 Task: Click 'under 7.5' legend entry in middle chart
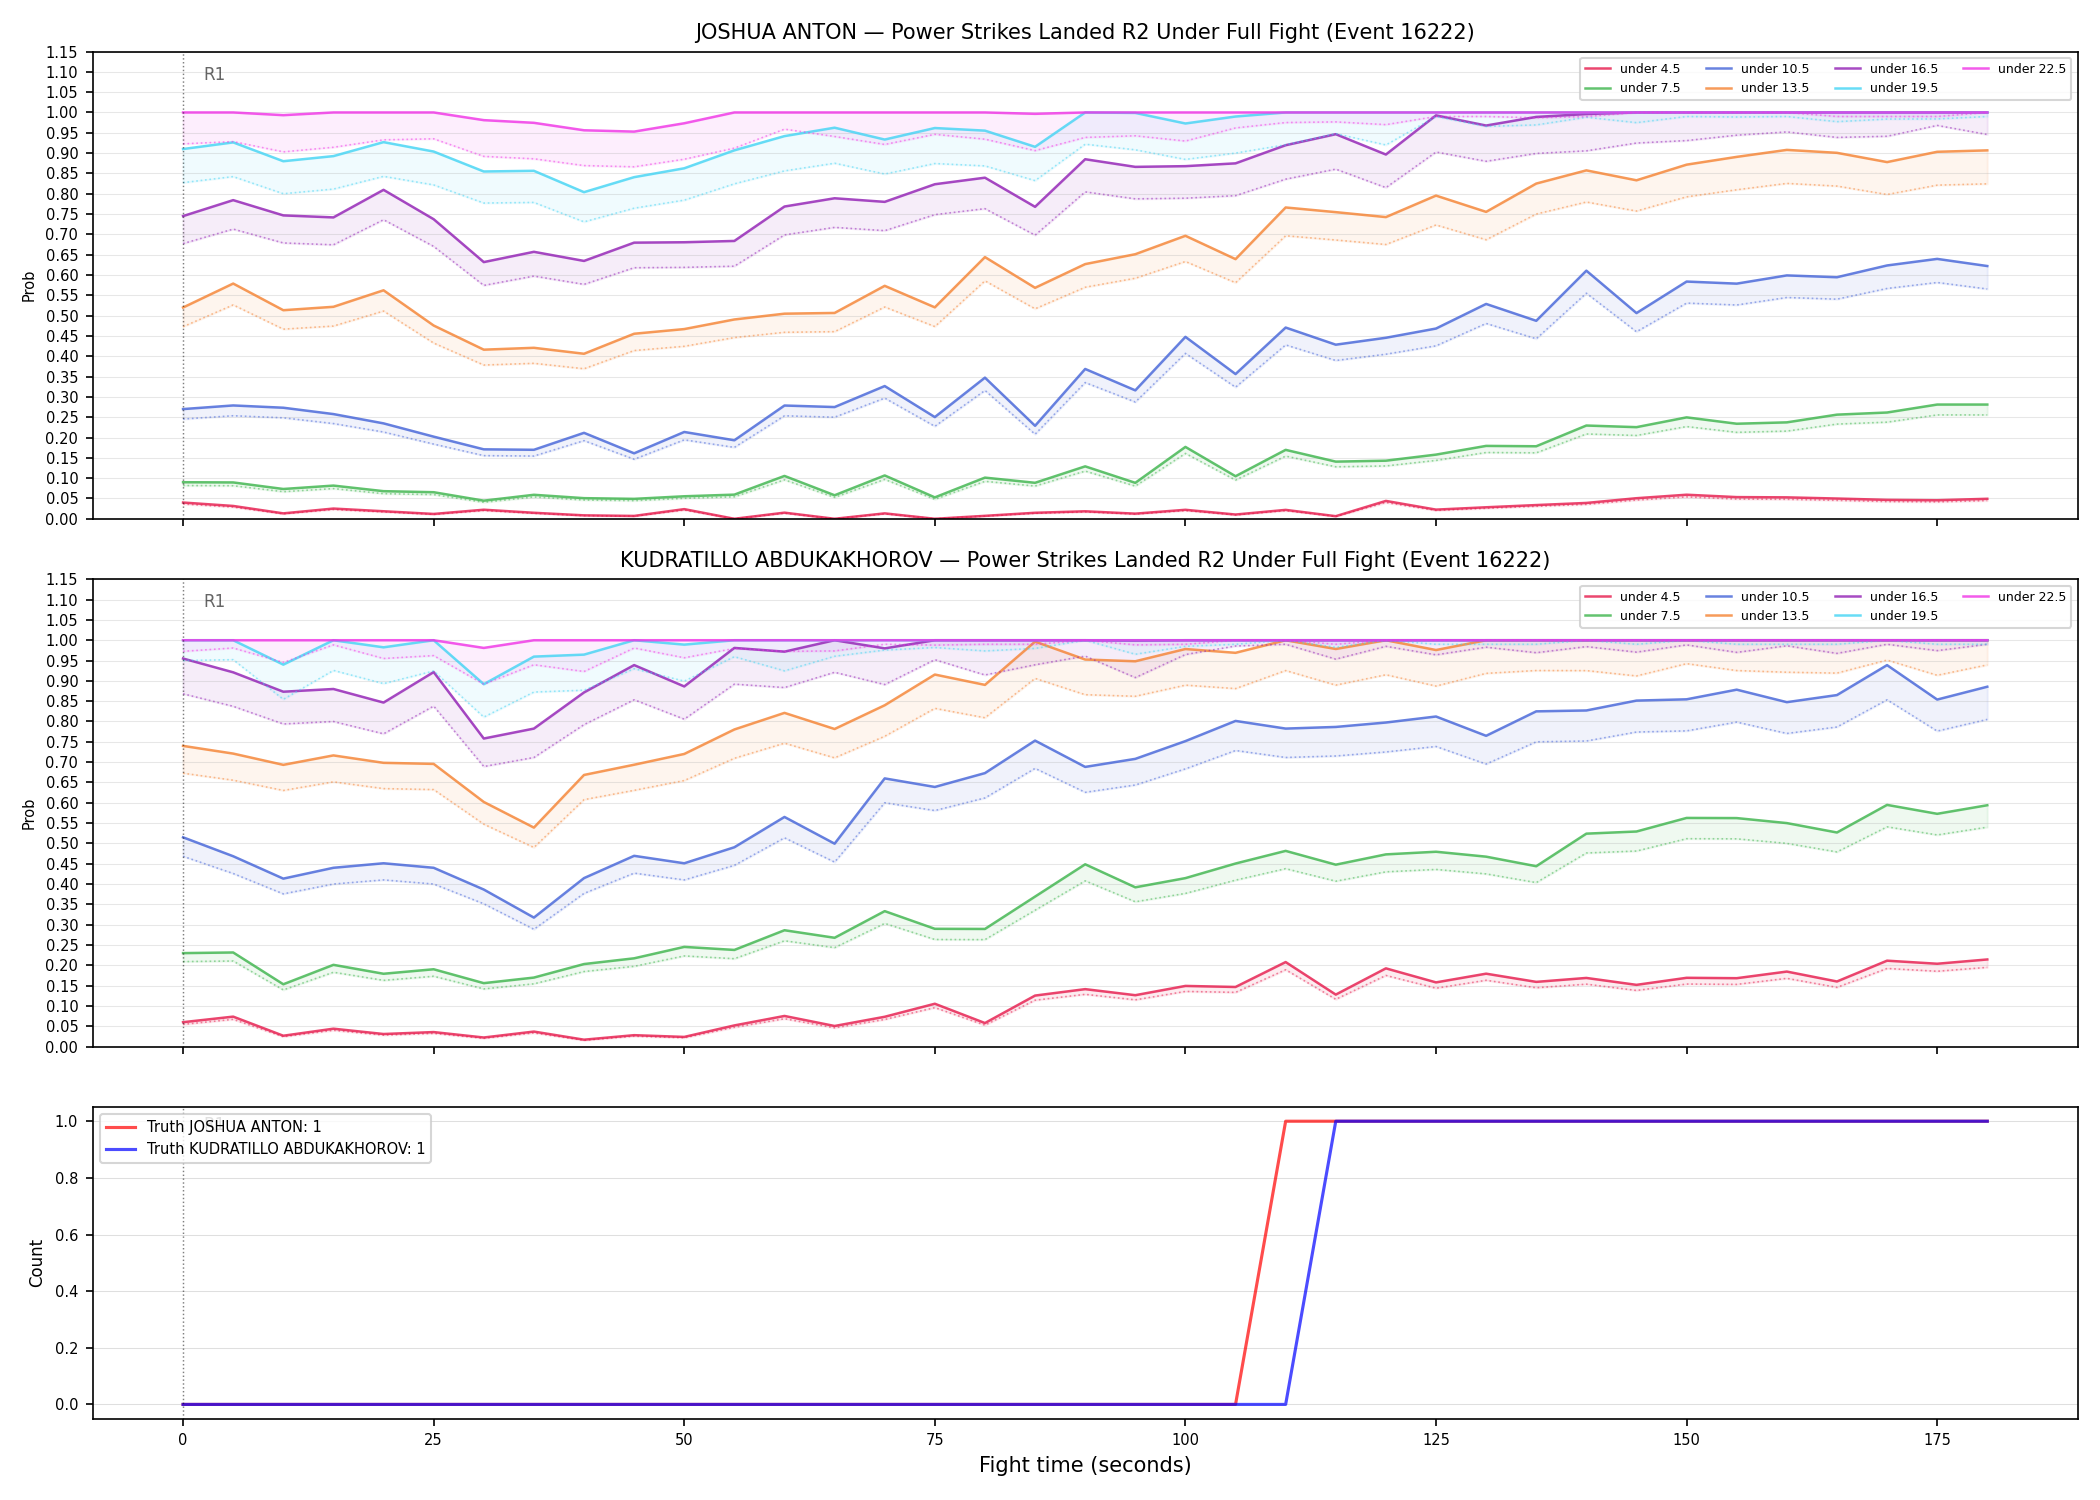pyautogui.click(x=1633, y=616)
